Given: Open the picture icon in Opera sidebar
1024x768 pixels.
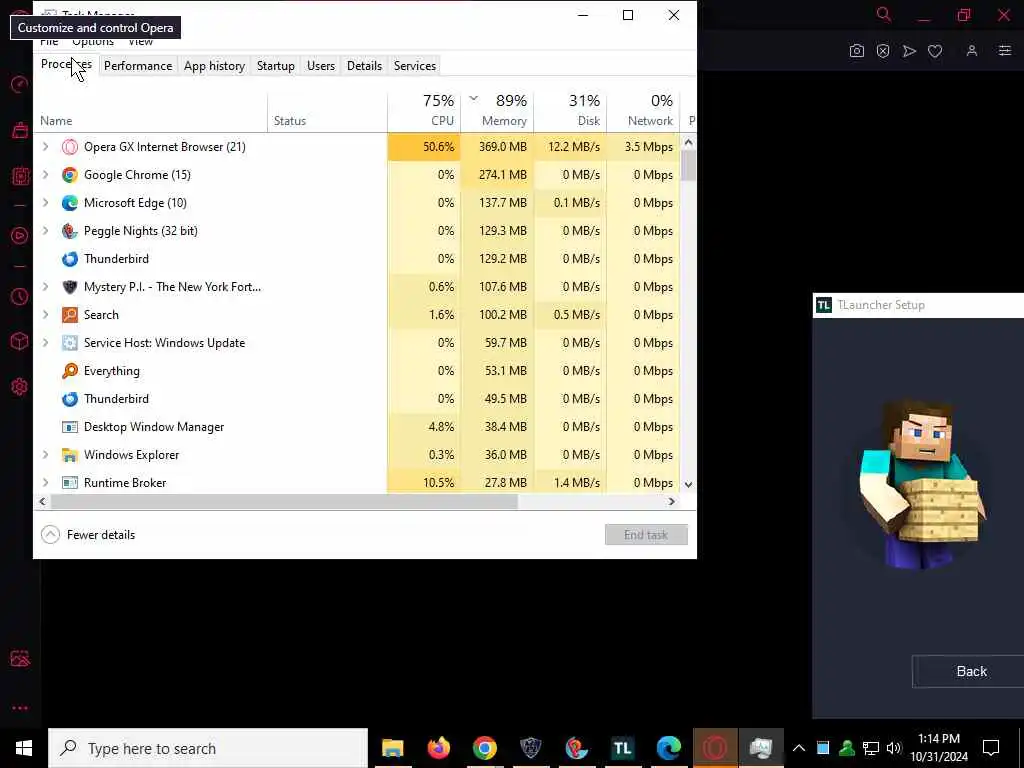Looking at the screenshot, I should pyautogui.click(x=20, y=658).
